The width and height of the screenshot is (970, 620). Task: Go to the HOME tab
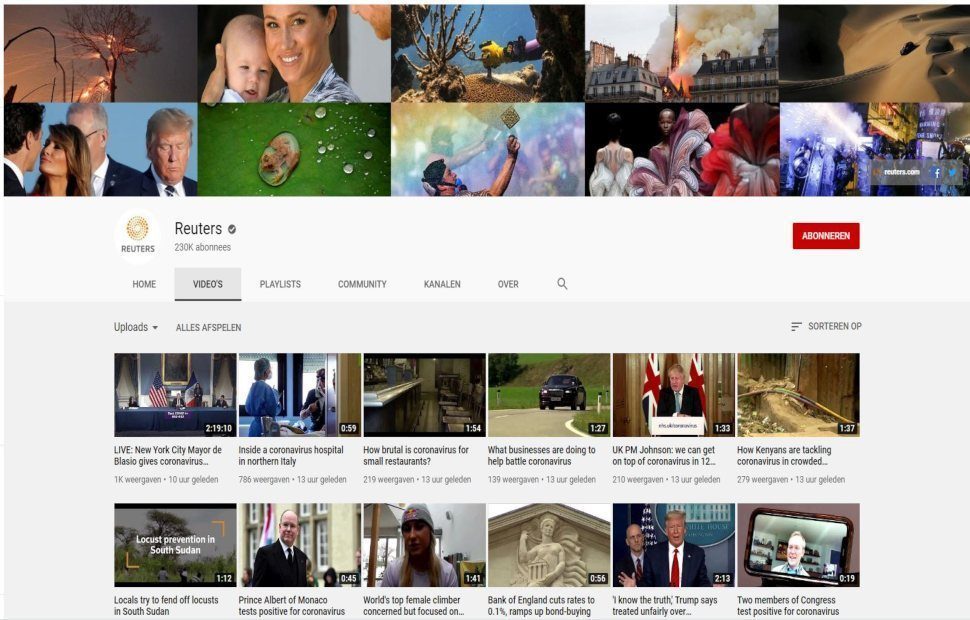(144, 284)
